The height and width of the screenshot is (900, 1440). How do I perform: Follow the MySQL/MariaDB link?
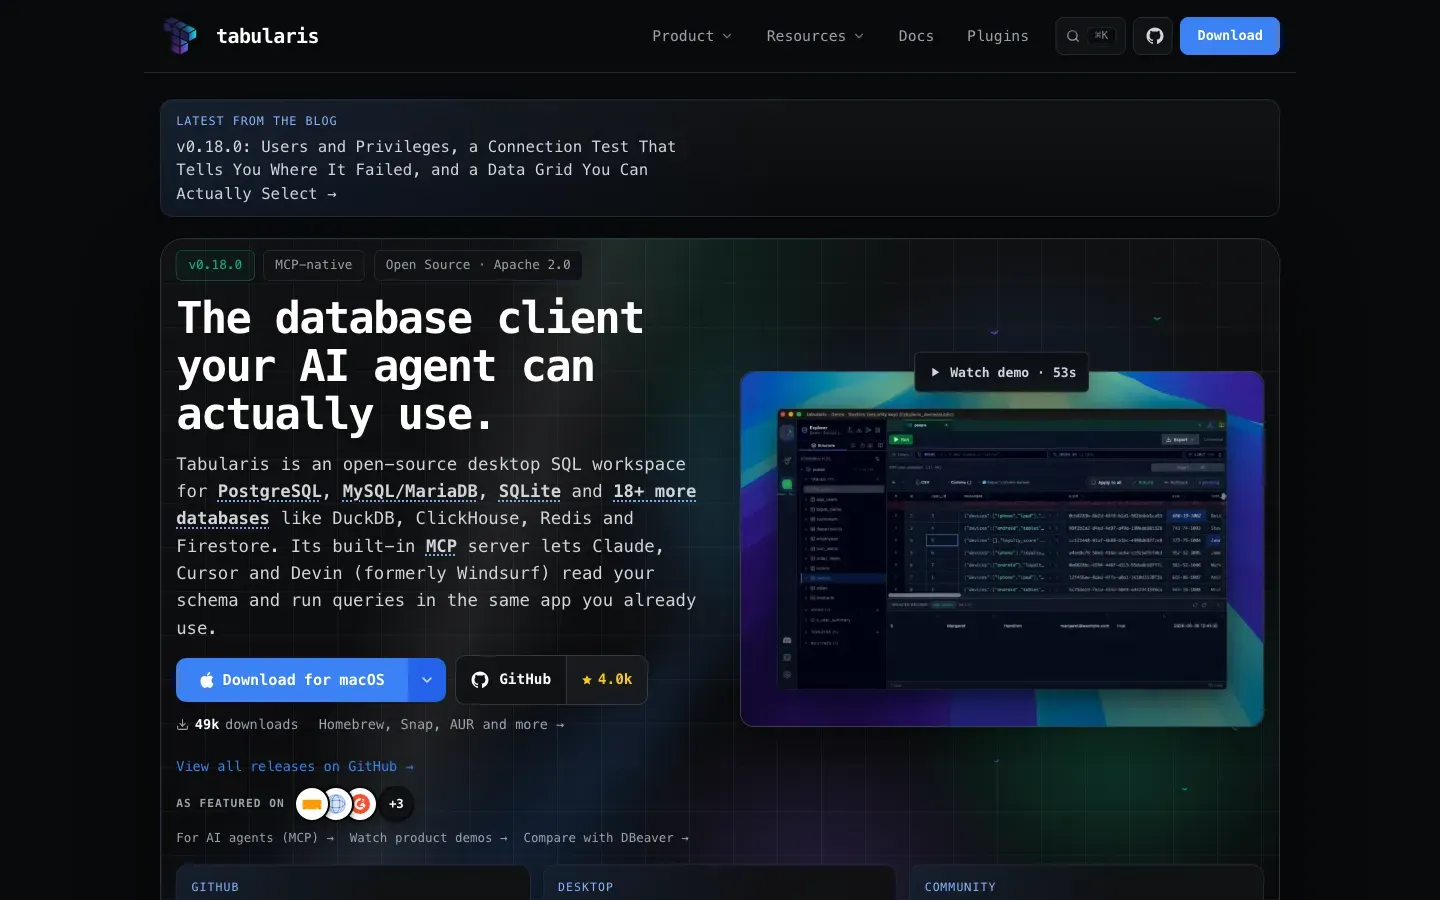tap(410, 491)
